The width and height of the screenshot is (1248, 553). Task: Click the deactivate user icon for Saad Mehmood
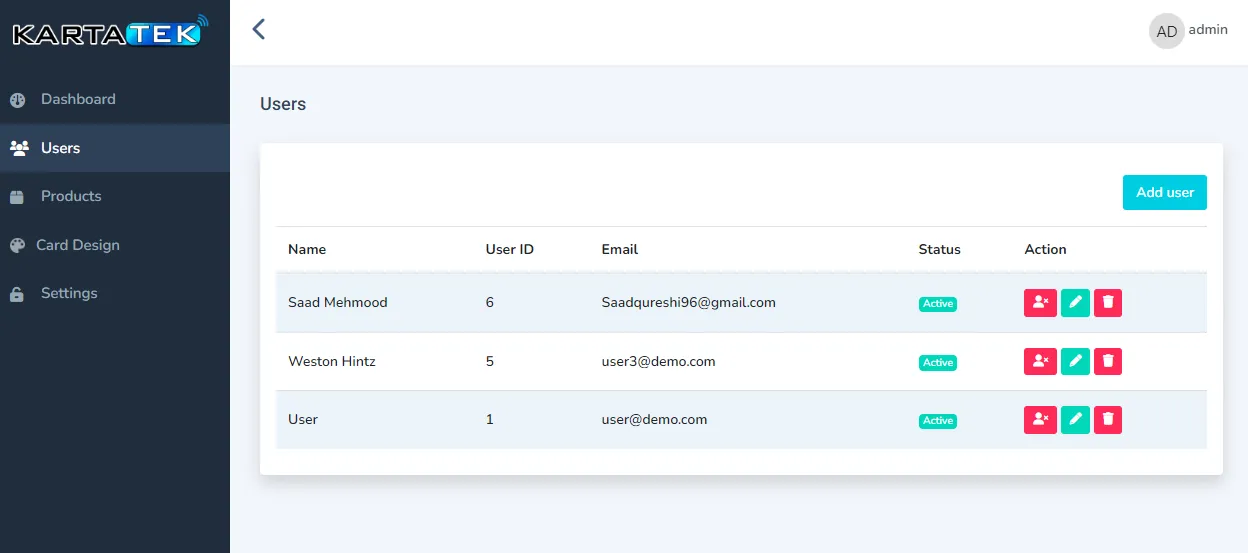point(1040,303)
